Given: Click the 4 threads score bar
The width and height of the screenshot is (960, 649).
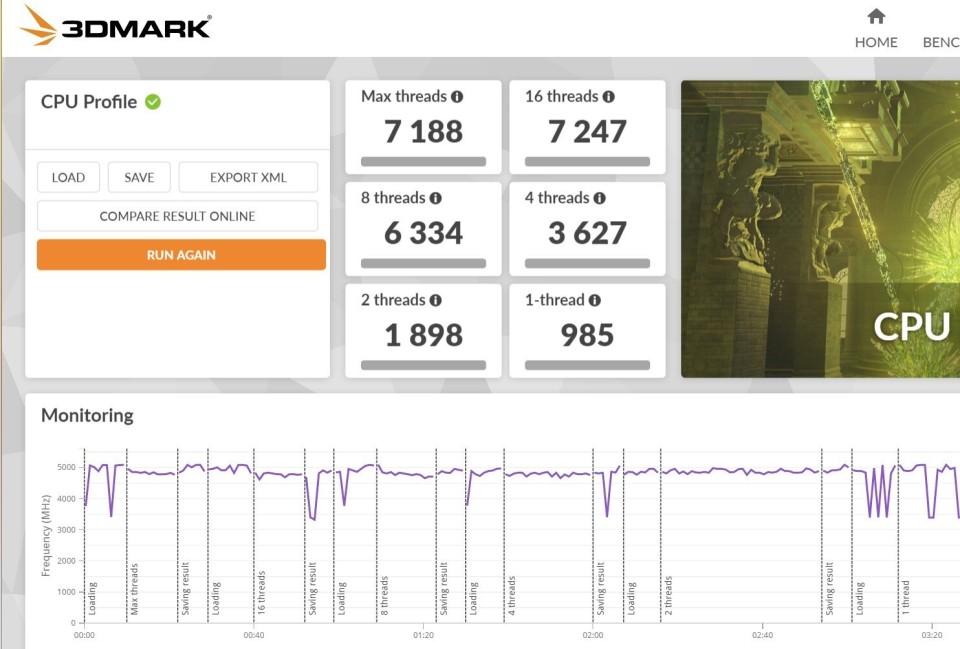Looking at the screenshot, I should coord(587,263).
